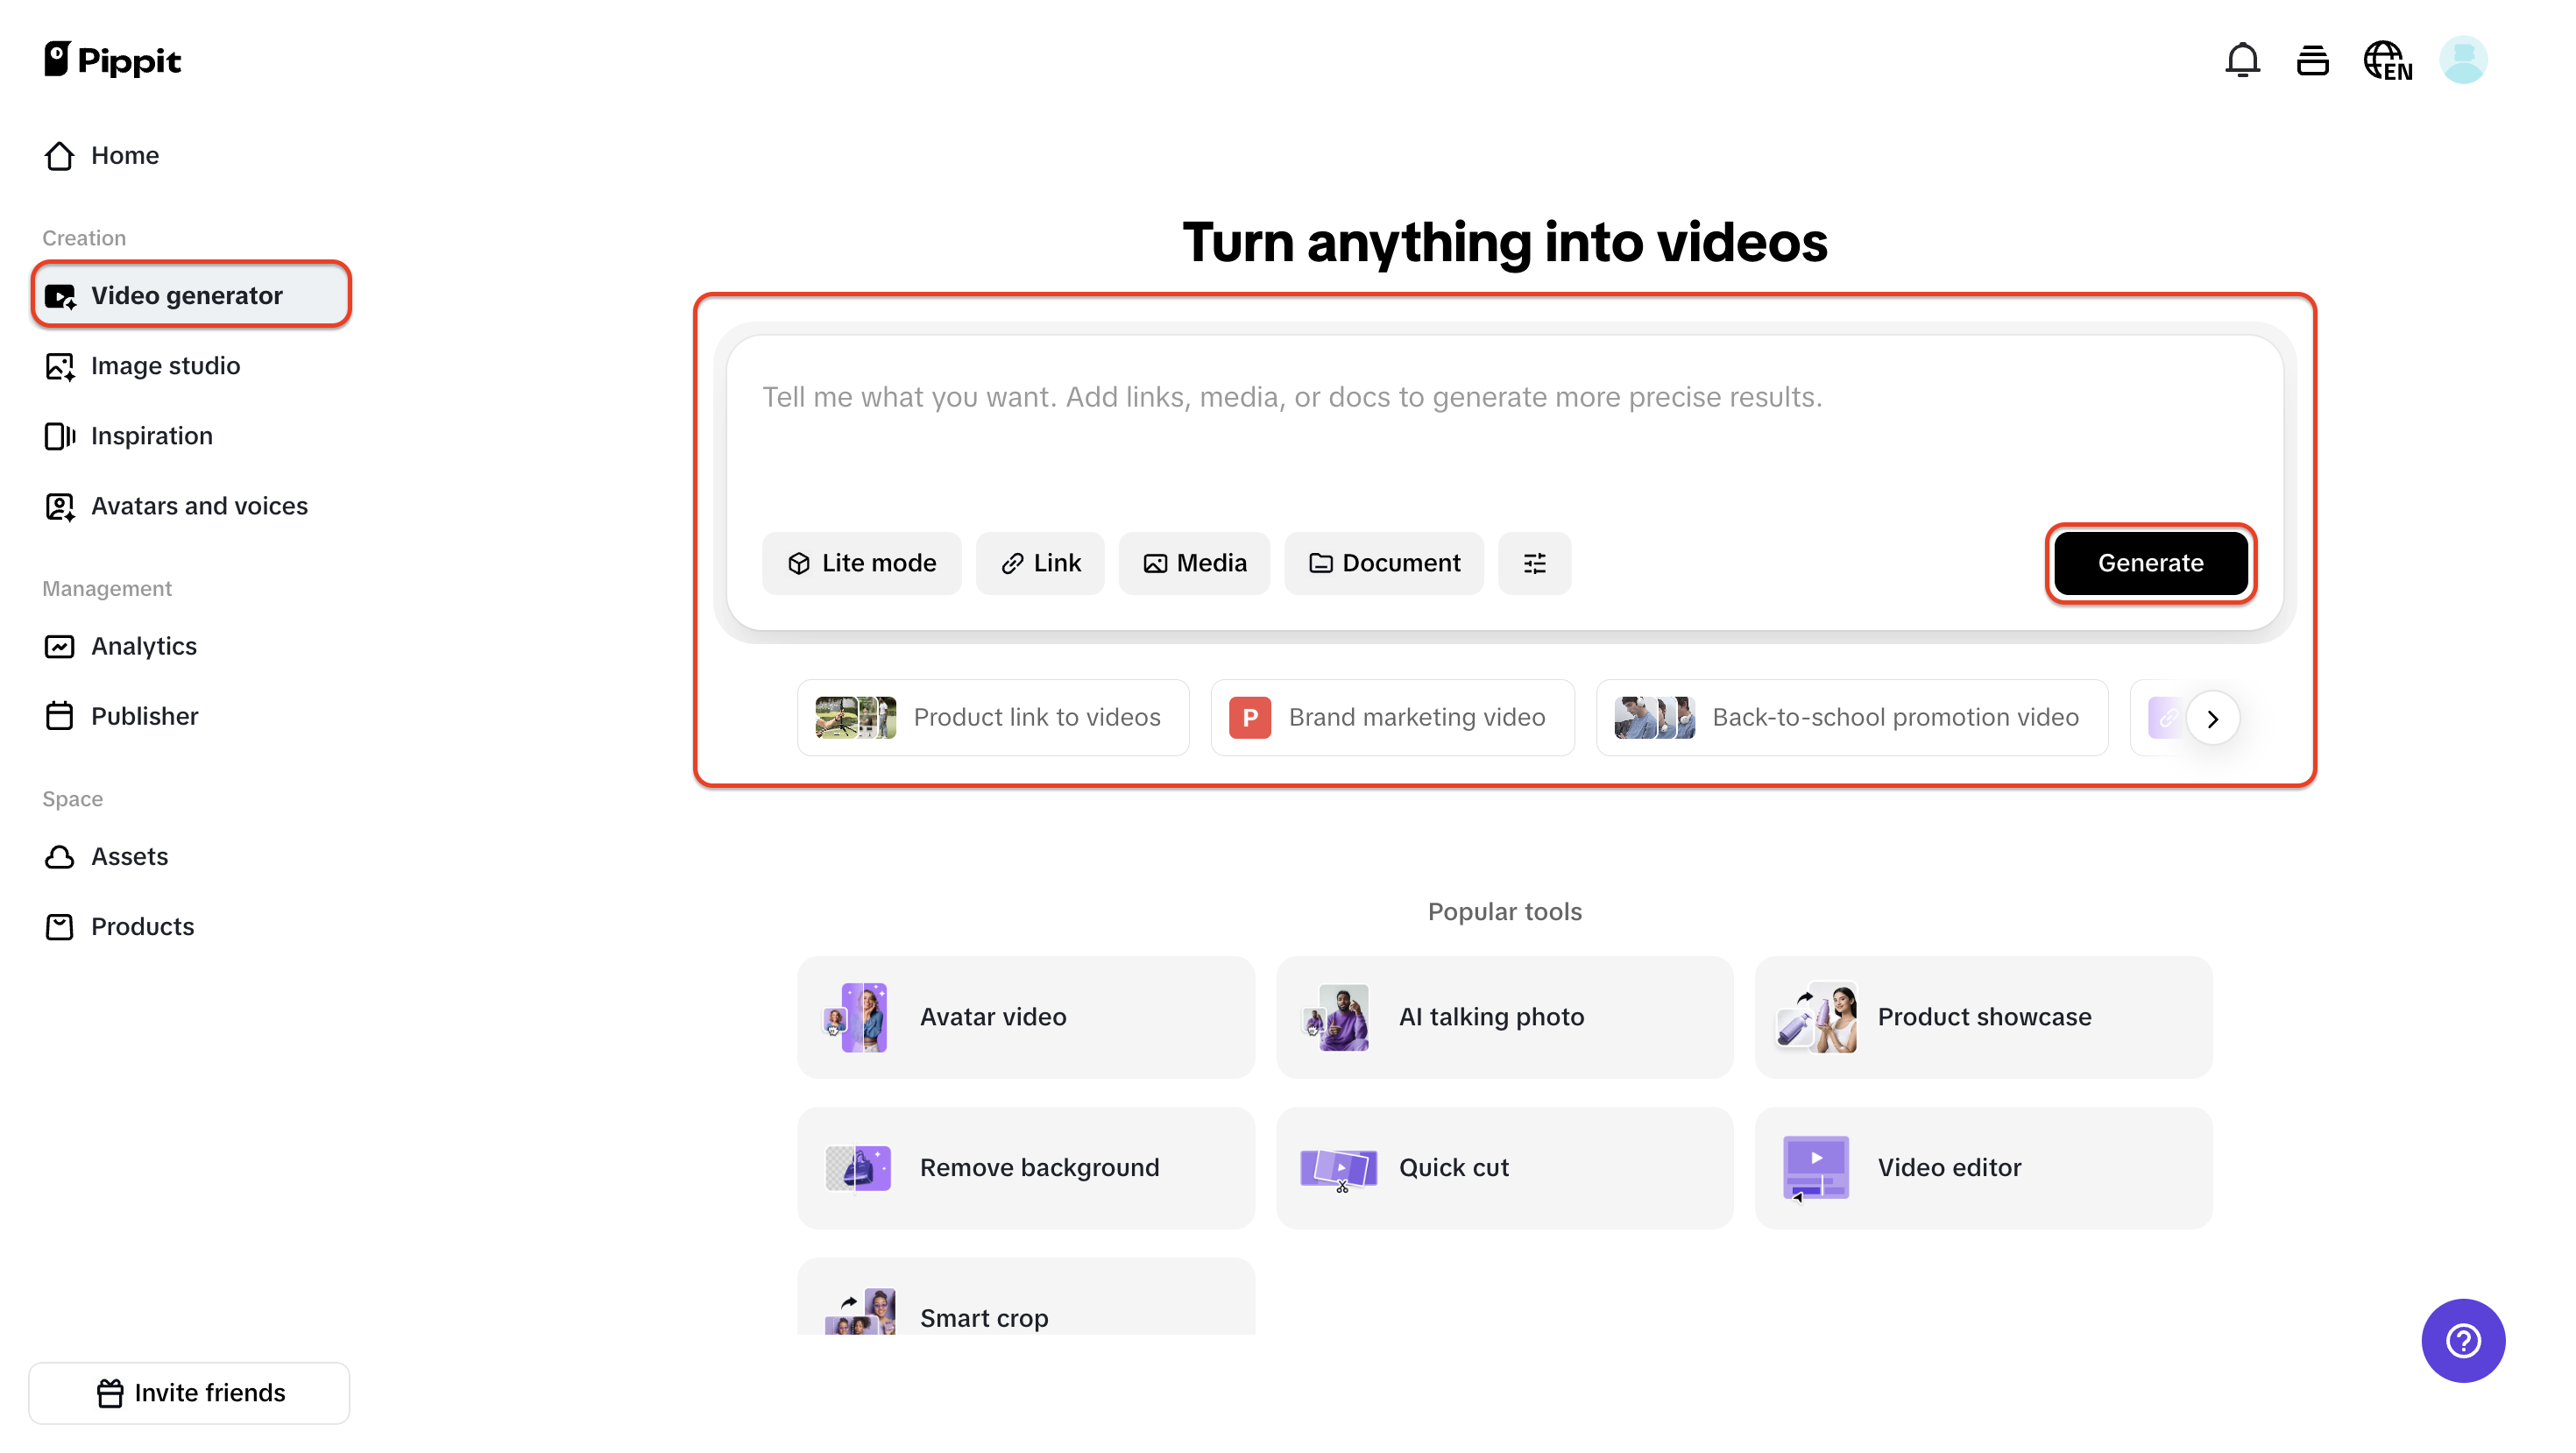
Task: Open Assets under Space
Action: click(130, 857)
